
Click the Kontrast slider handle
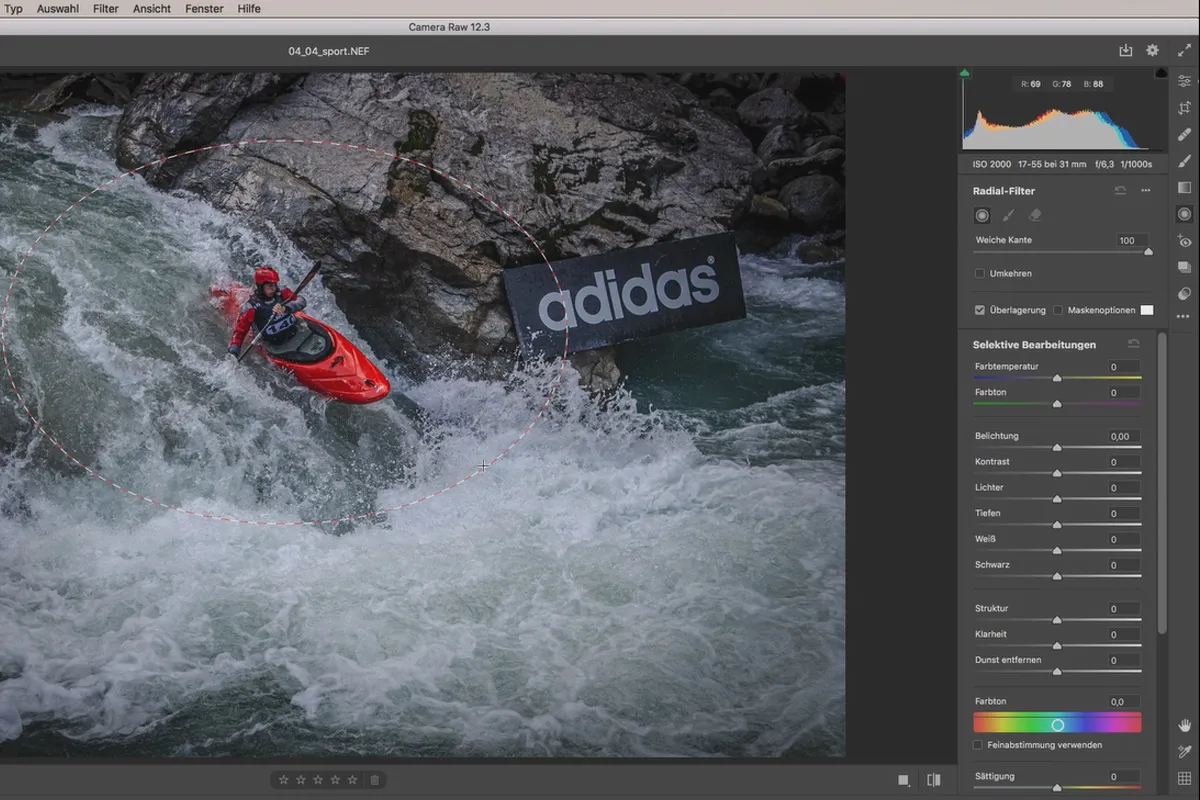1057,473
